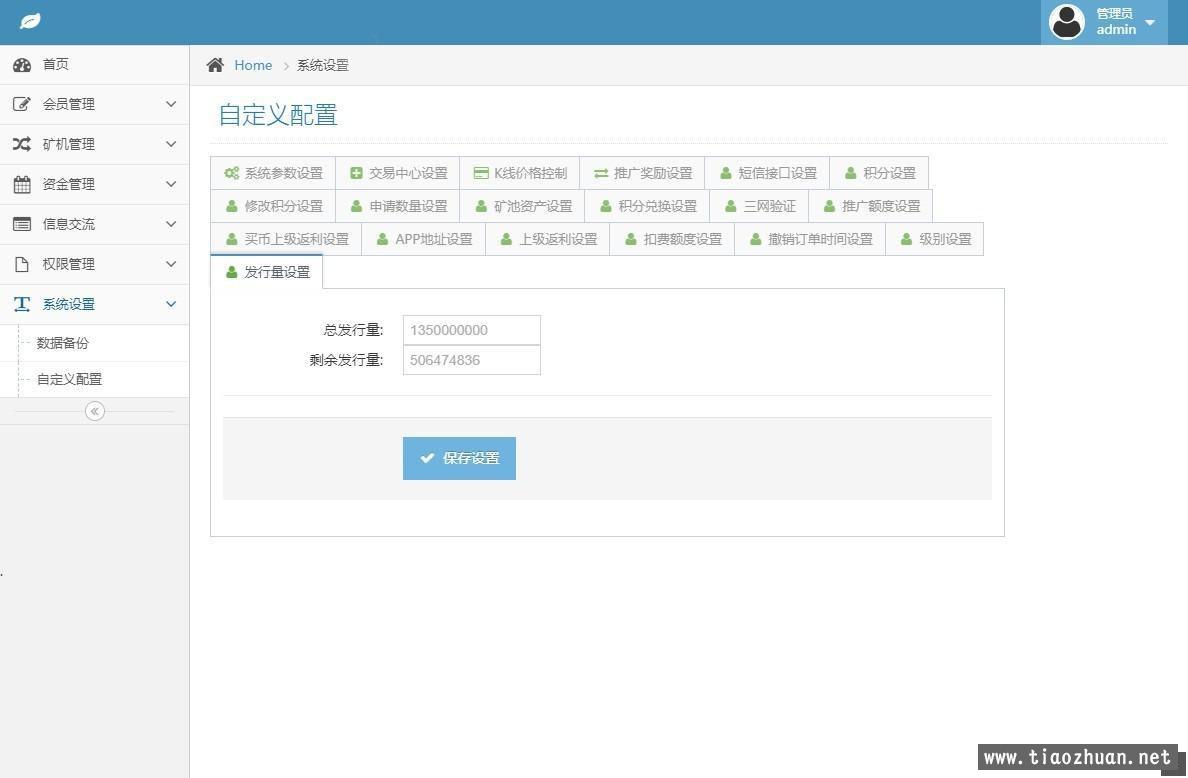This screenshot has width=1188, height=778.
Task: Click the 权限管理 file icon
Action: pos(22,264)
